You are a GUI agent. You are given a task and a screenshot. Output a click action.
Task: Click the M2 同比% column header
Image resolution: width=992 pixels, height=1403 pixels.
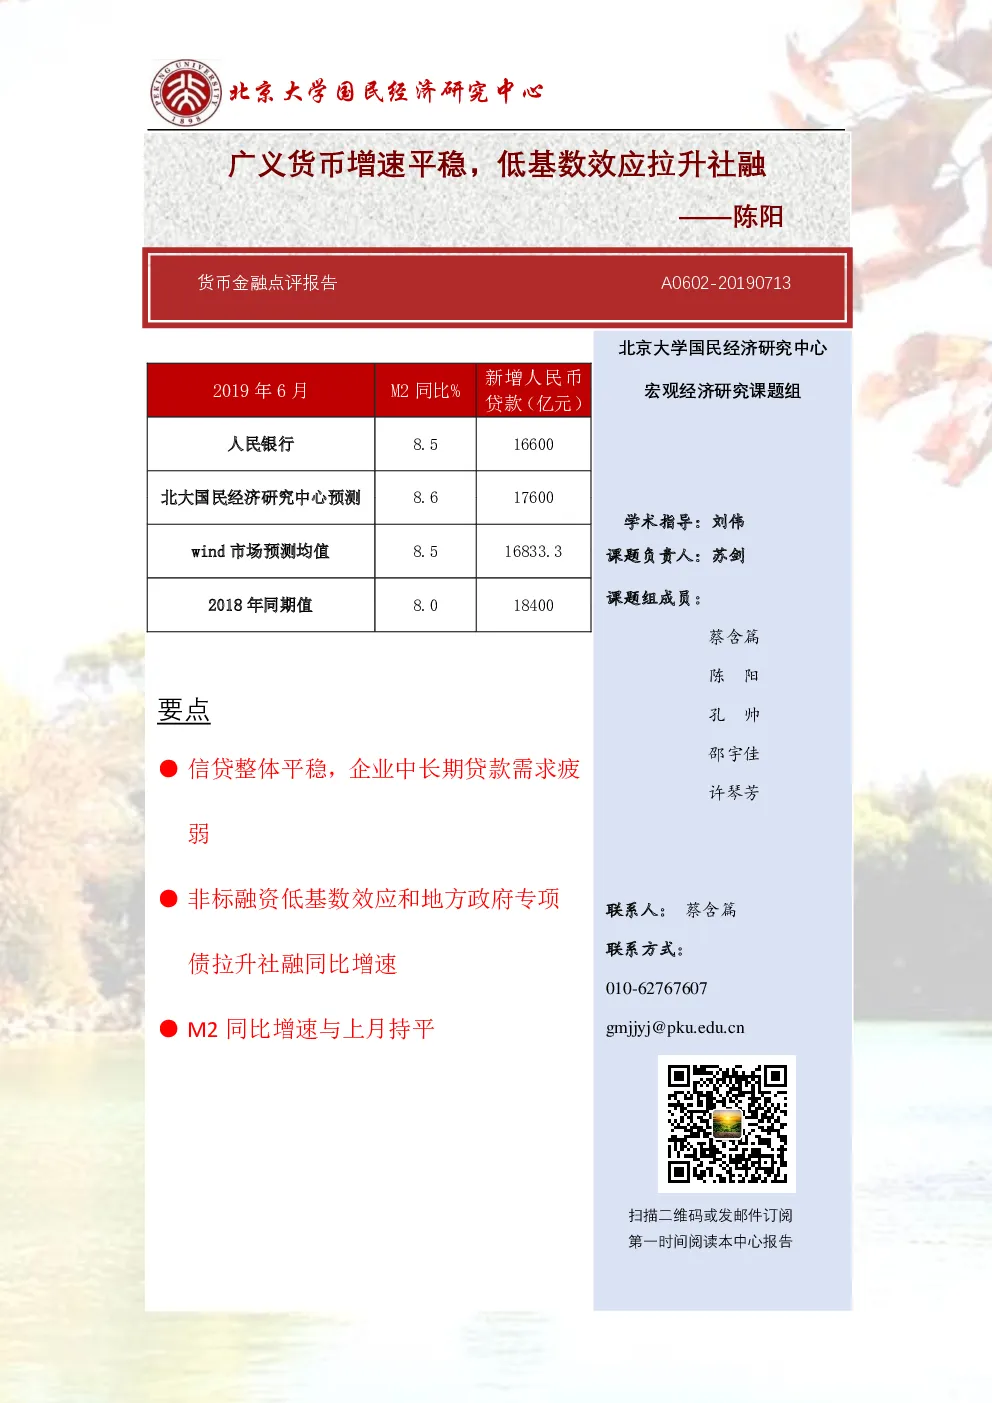point(425,391)
